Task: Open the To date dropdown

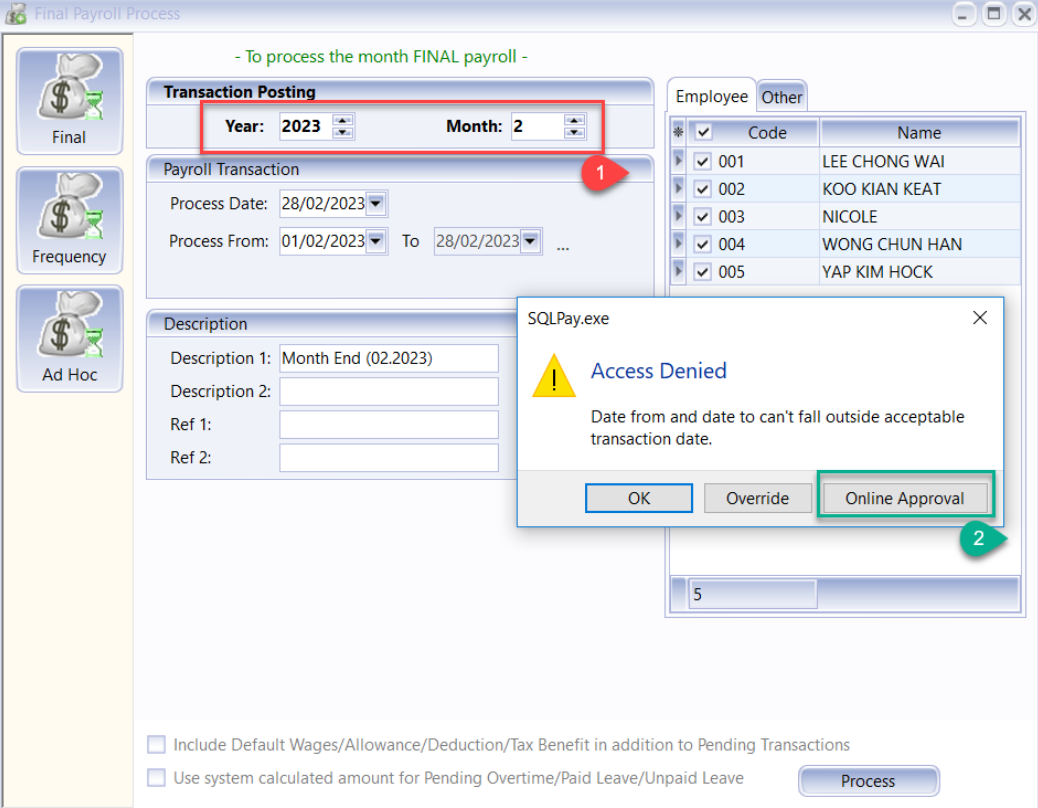Action: click(x=530, y=241)
